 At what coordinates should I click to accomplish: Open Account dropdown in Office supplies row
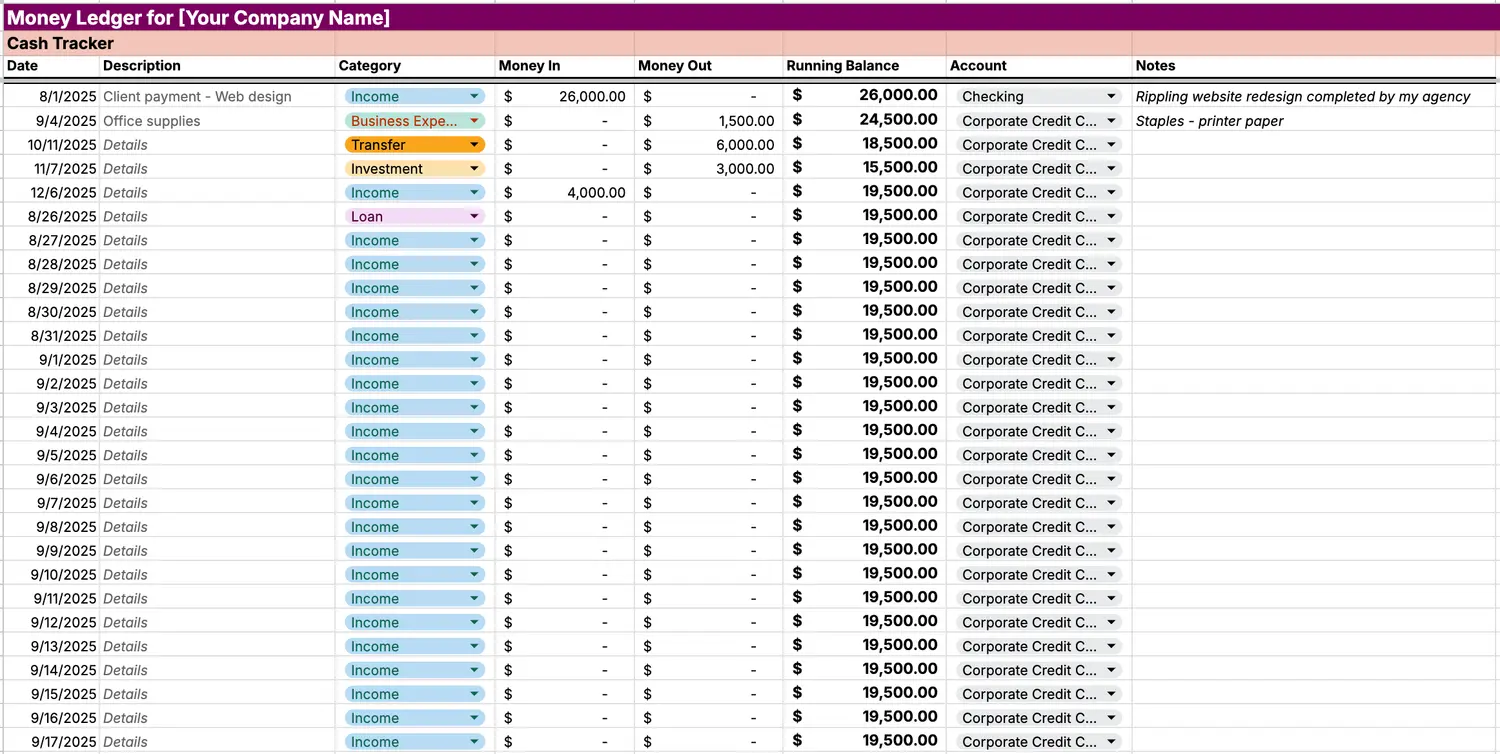[1039, 121]
